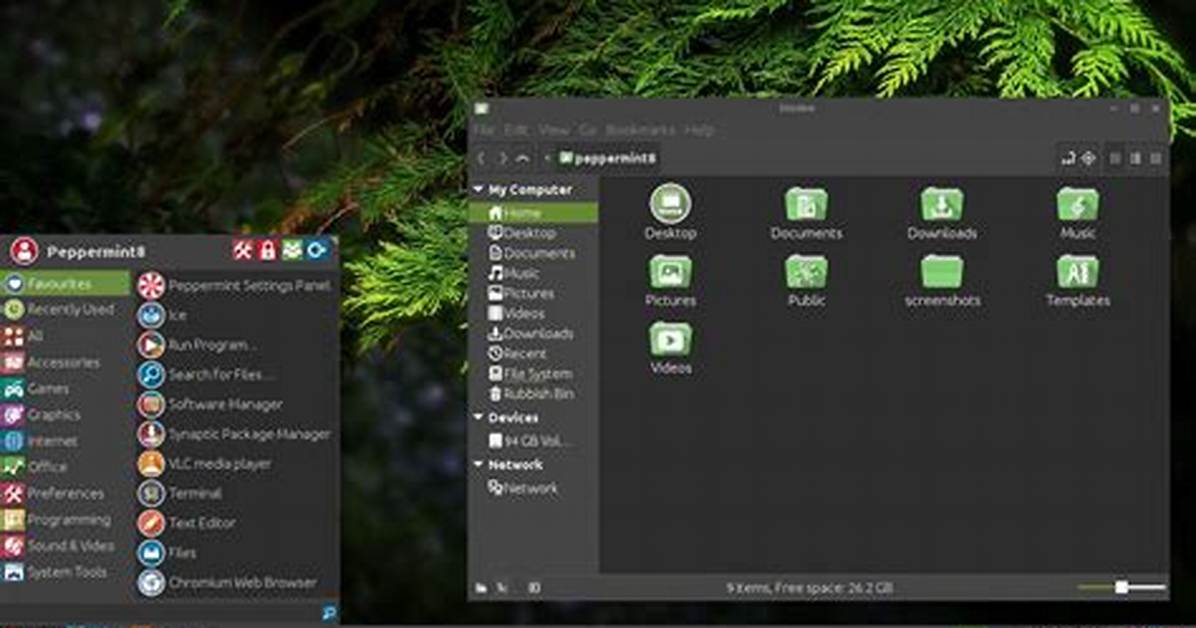Click the lock screen icon in menu header

point(267,250)
